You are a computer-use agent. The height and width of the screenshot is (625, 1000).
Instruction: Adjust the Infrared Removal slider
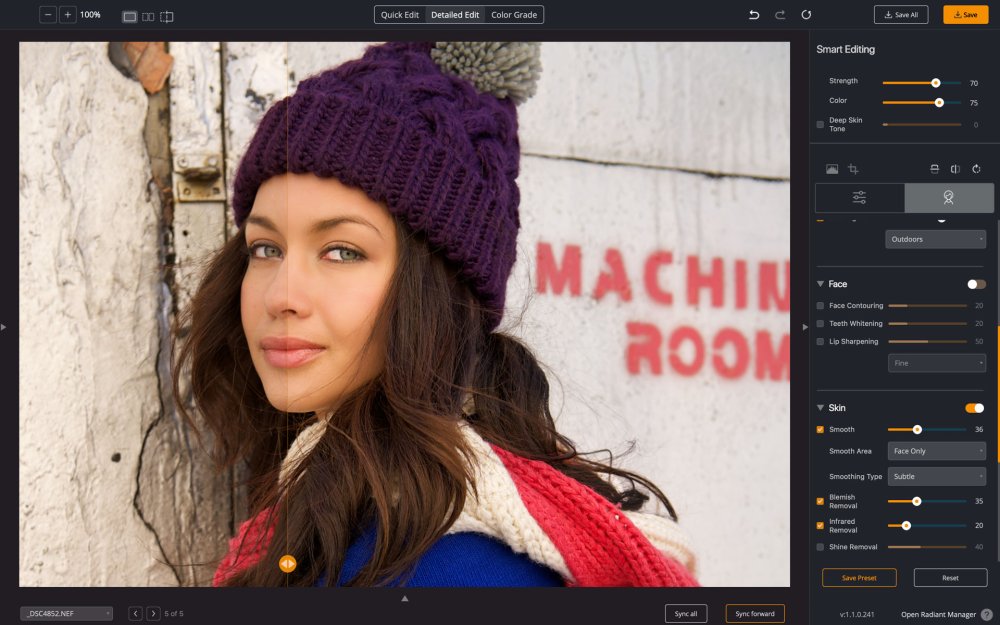coord(927,526)
